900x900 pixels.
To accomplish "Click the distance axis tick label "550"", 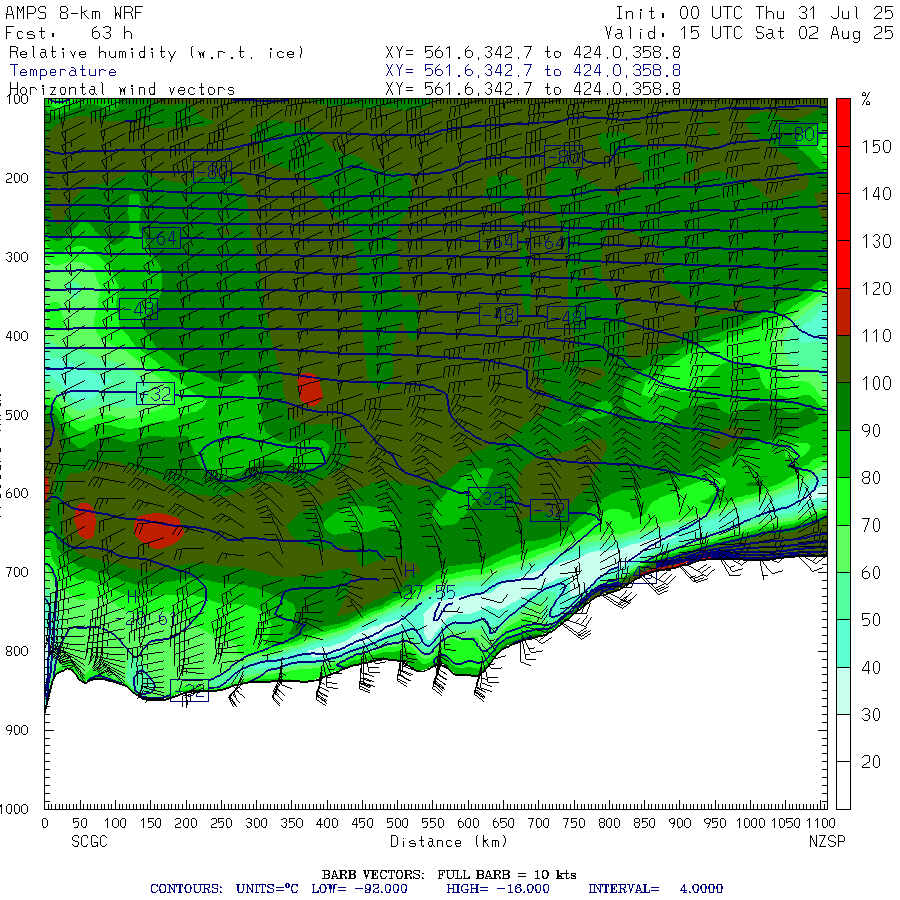I will tap(432, 823).
